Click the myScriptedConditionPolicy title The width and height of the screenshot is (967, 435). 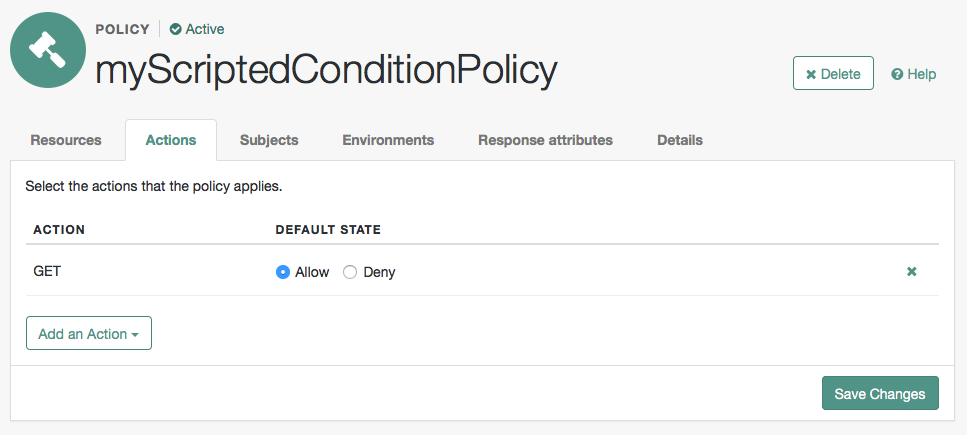pyautogui.click(x=326, y=69)
